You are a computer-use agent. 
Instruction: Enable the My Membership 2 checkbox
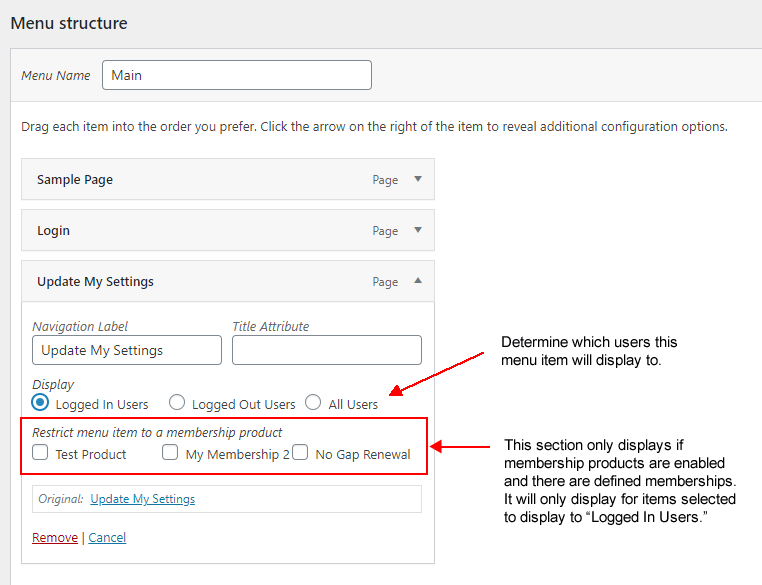tap(170, 453)
